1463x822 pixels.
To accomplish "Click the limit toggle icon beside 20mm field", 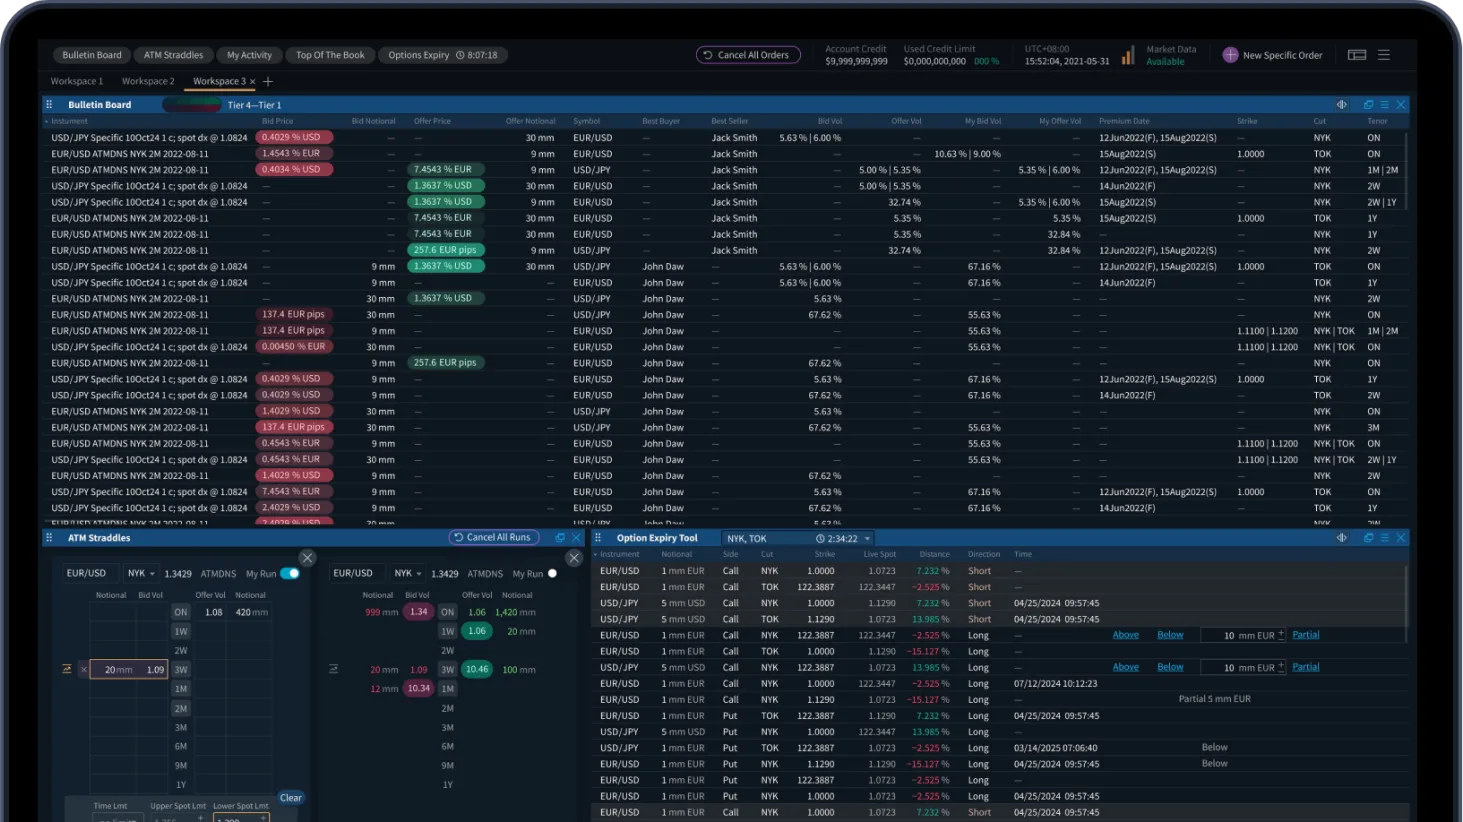I will 66,669.
